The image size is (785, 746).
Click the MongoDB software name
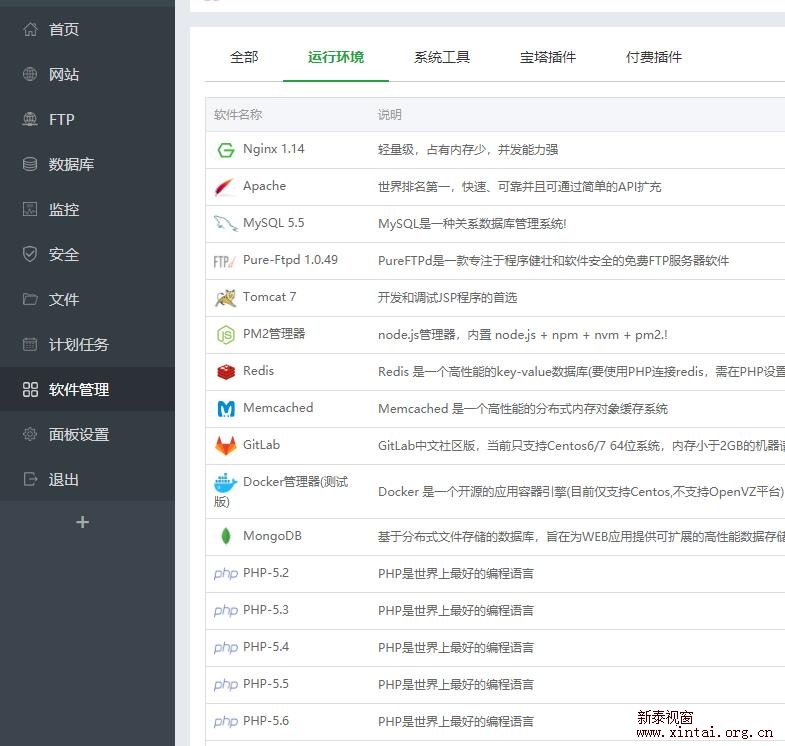click(272, 536)
